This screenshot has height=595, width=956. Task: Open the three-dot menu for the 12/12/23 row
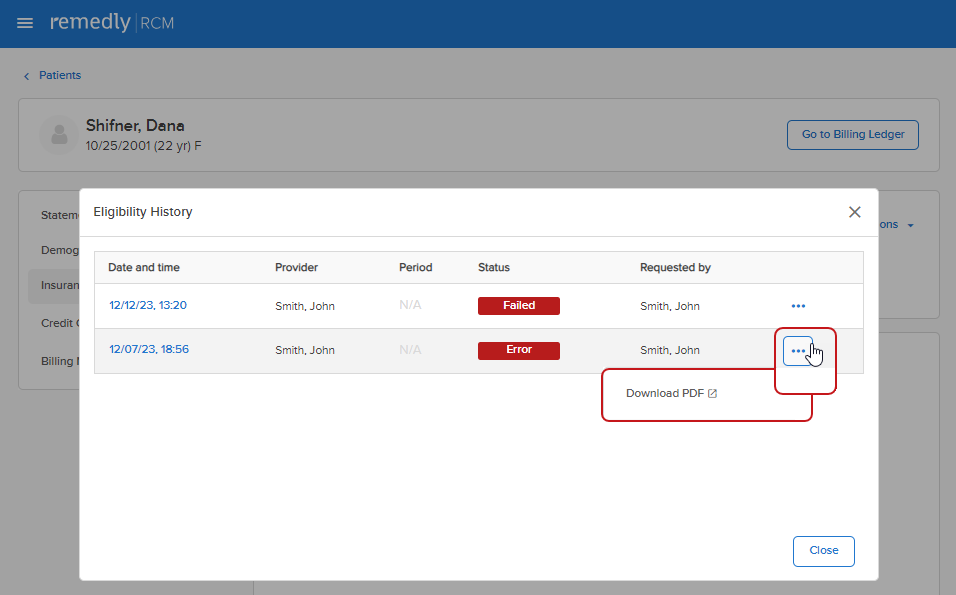point(798,306)
